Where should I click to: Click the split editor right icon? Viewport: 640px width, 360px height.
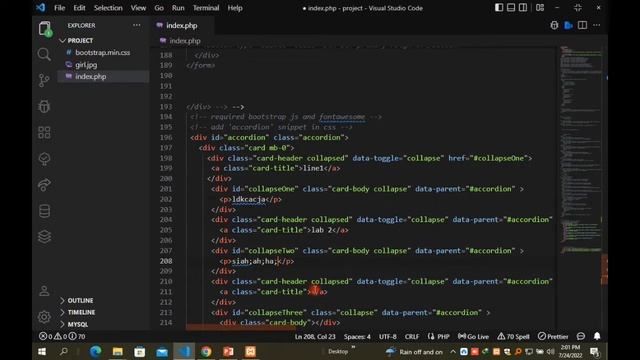(582, 25)
